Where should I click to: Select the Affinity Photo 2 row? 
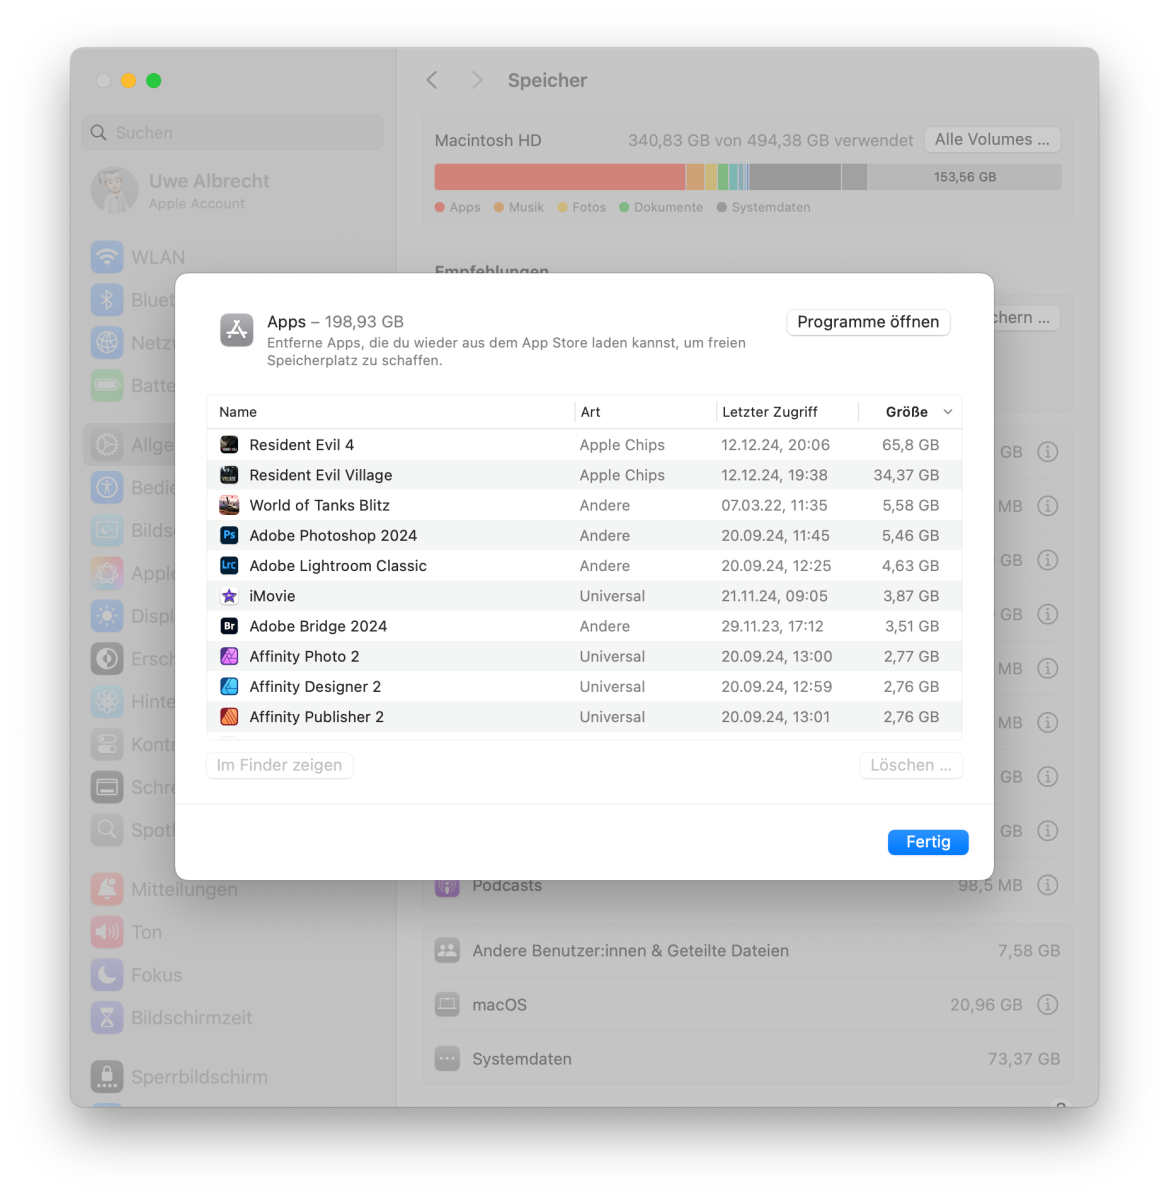click(x=584, y=656)
